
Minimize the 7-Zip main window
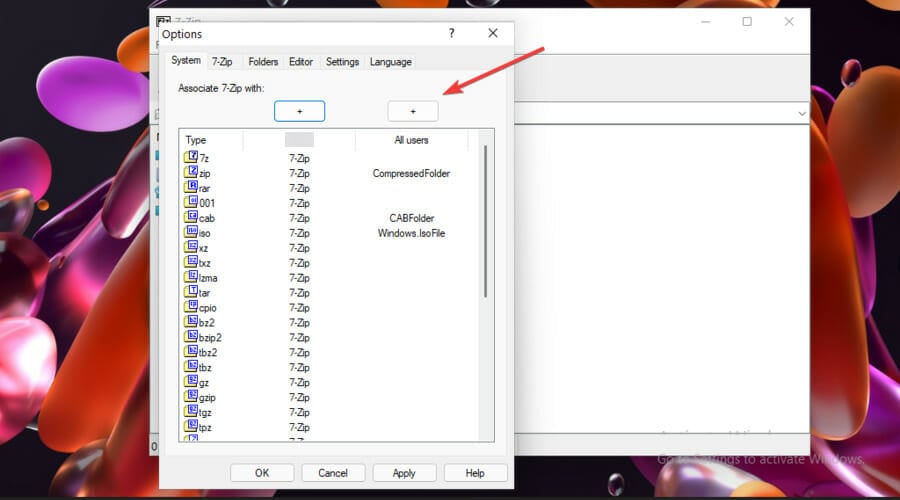point(706,22)
